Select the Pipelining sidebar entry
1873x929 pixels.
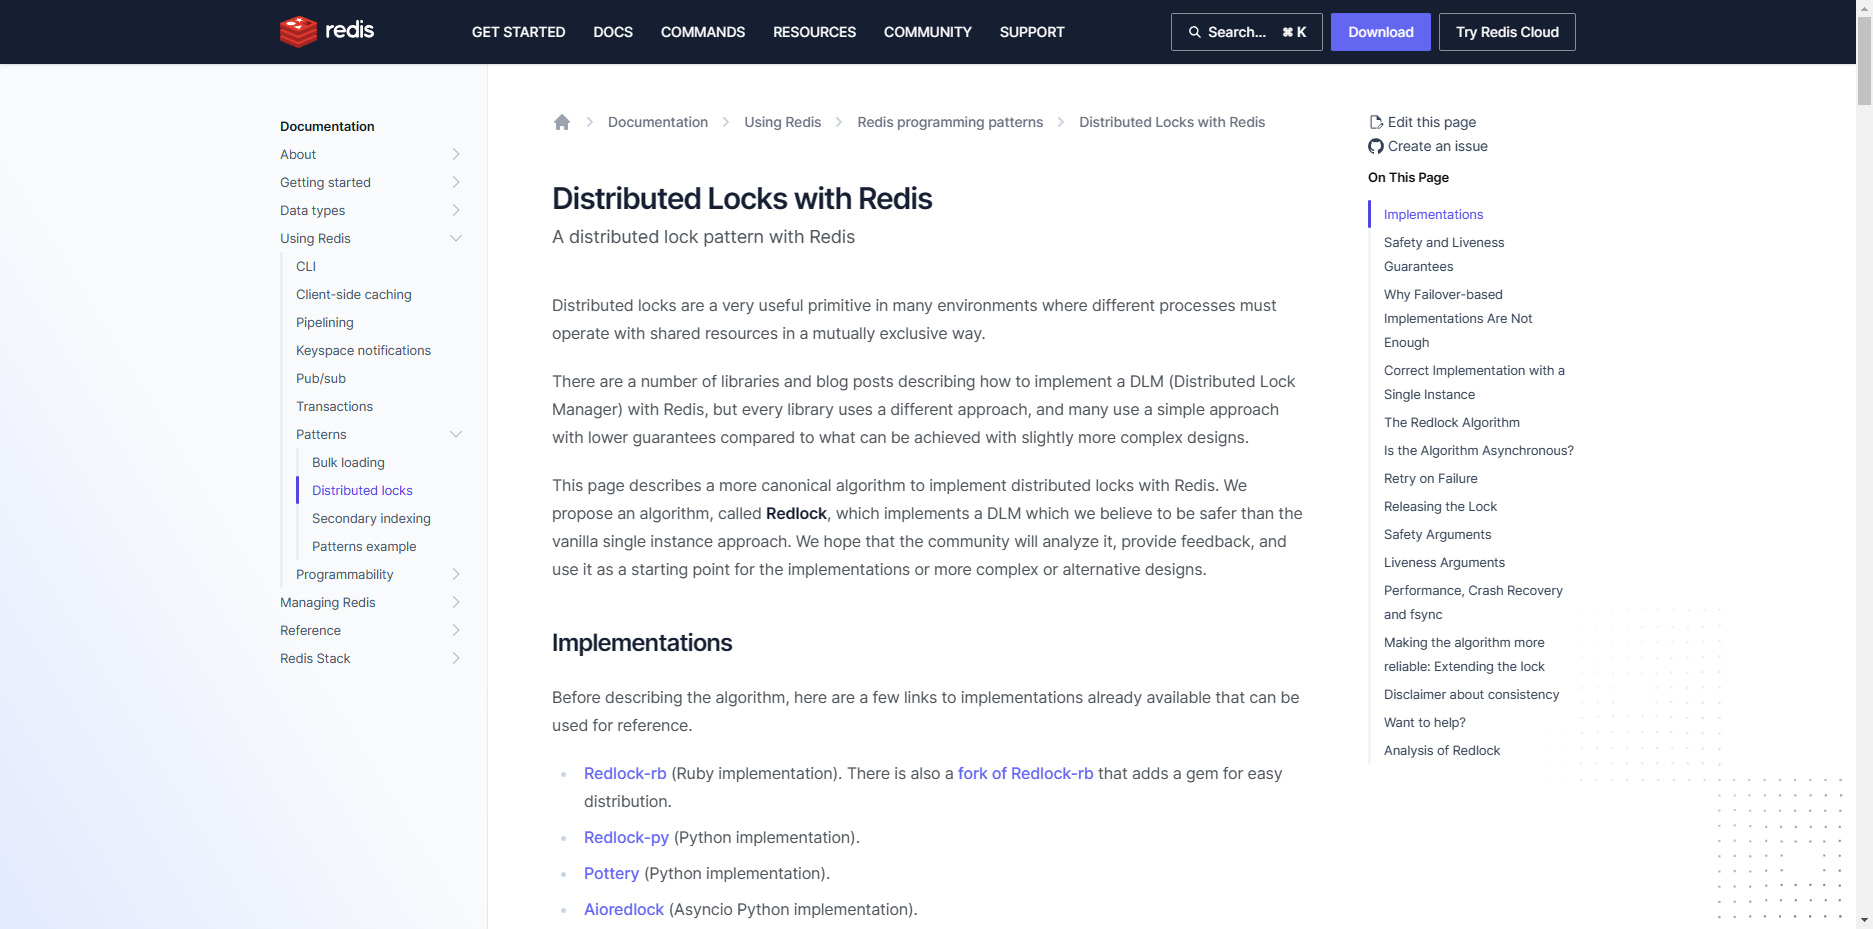click(x=324, y=322)
